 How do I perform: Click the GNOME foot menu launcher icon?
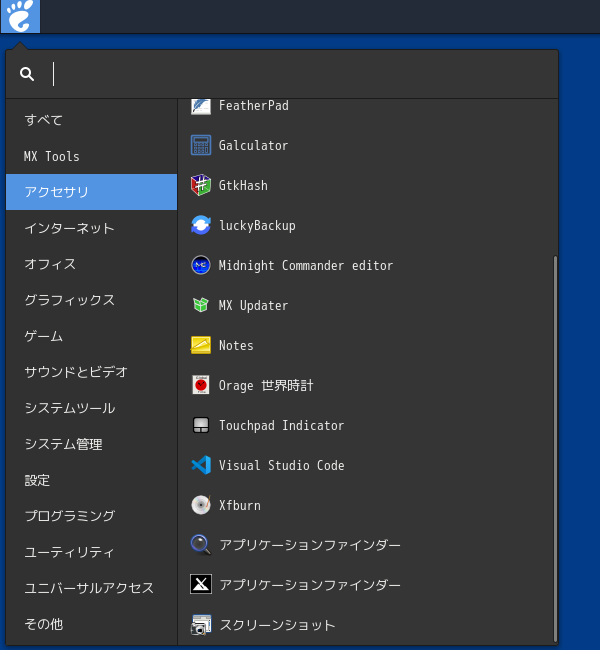pyautogui.click(x=20, y=16)
